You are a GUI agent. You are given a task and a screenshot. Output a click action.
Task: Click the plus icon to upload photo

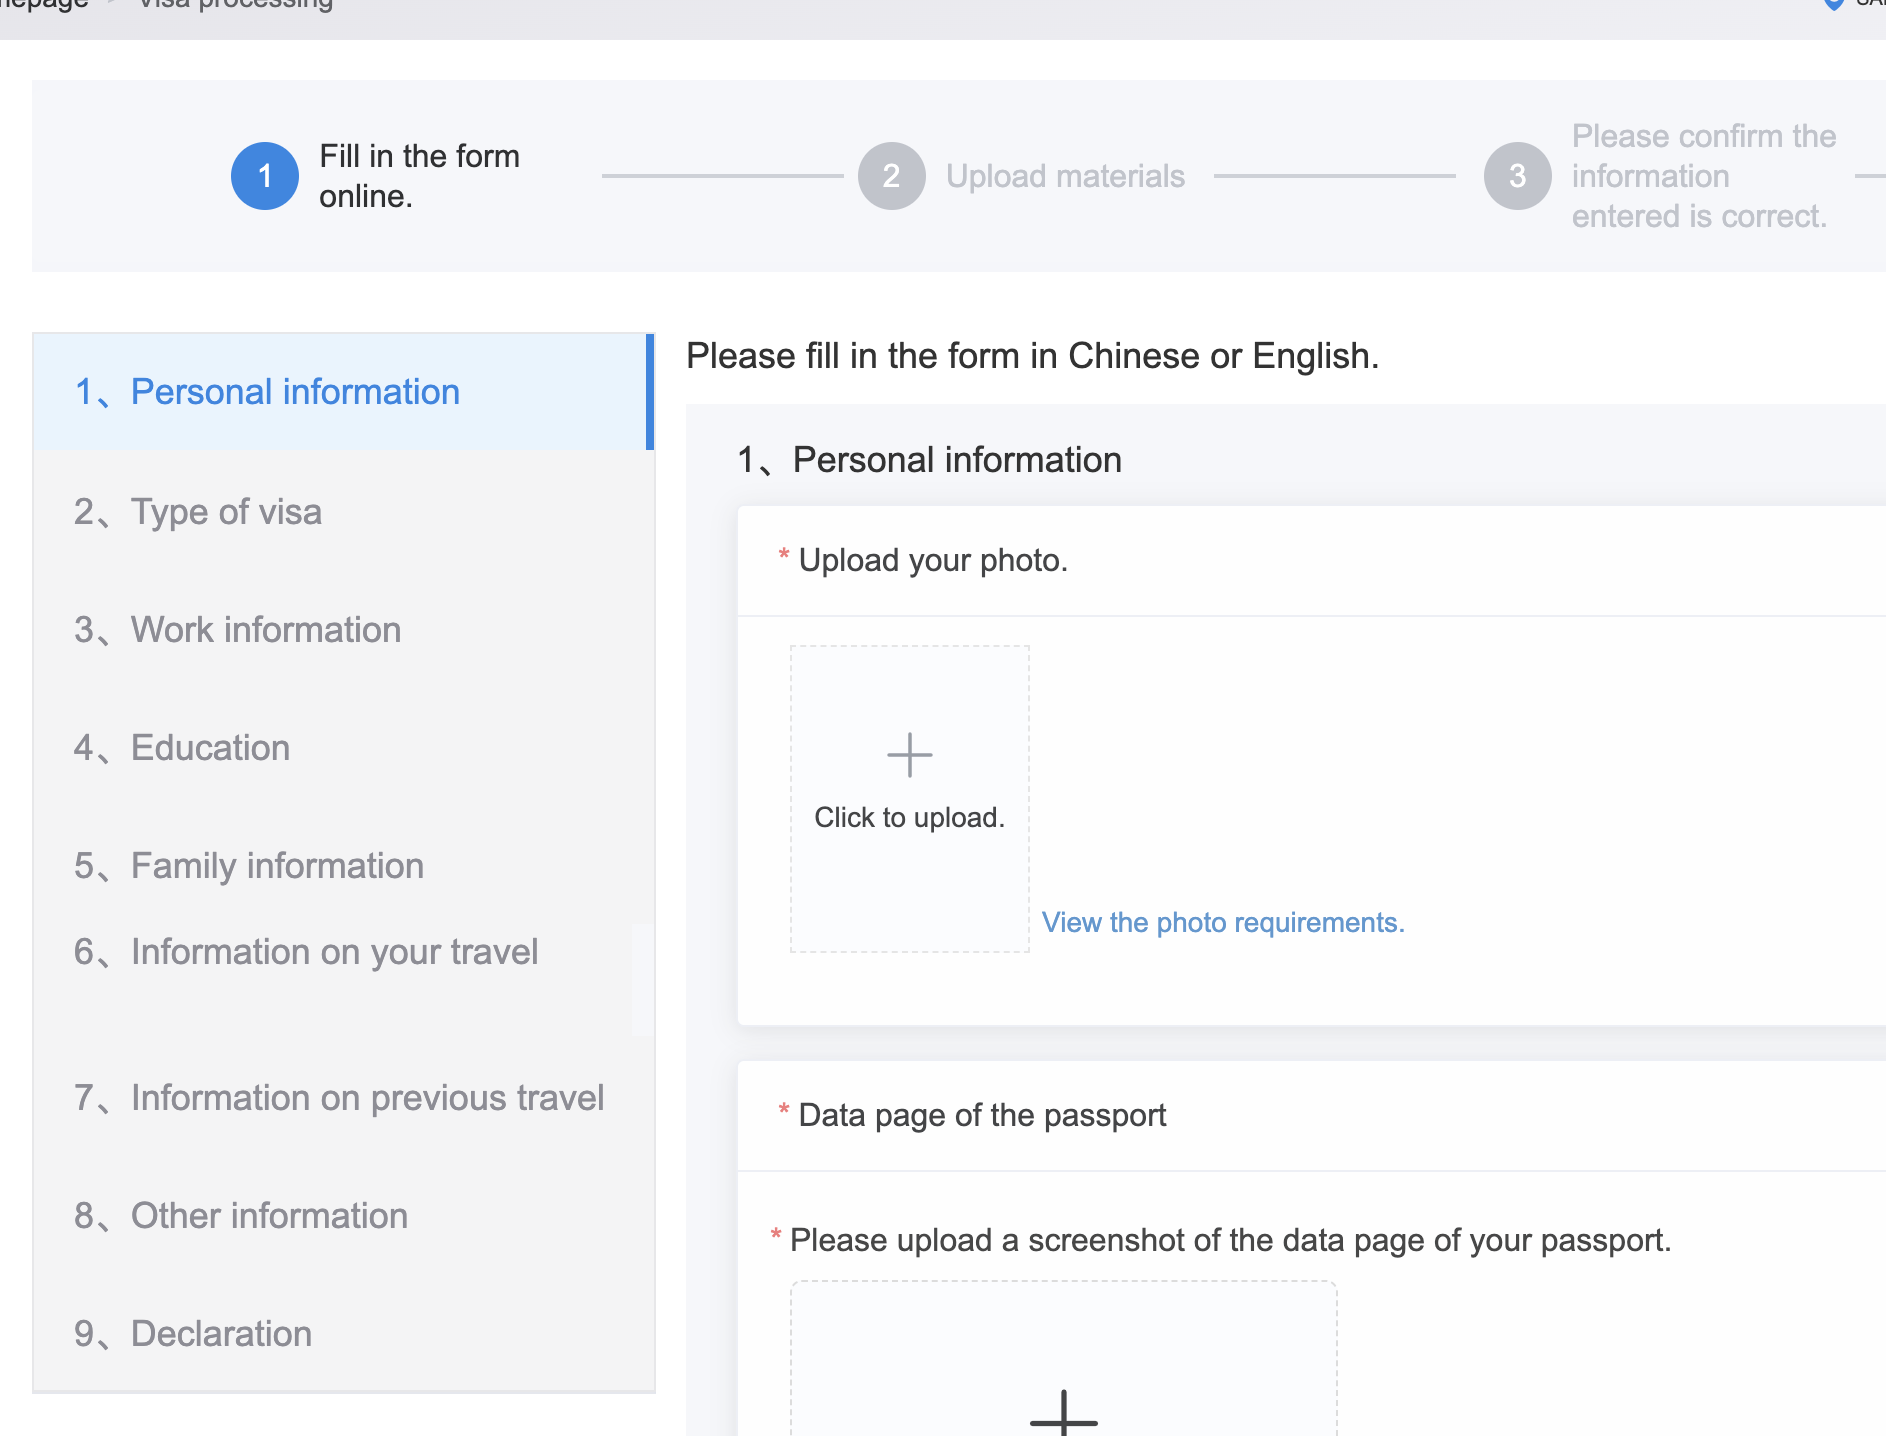(909, 755)
